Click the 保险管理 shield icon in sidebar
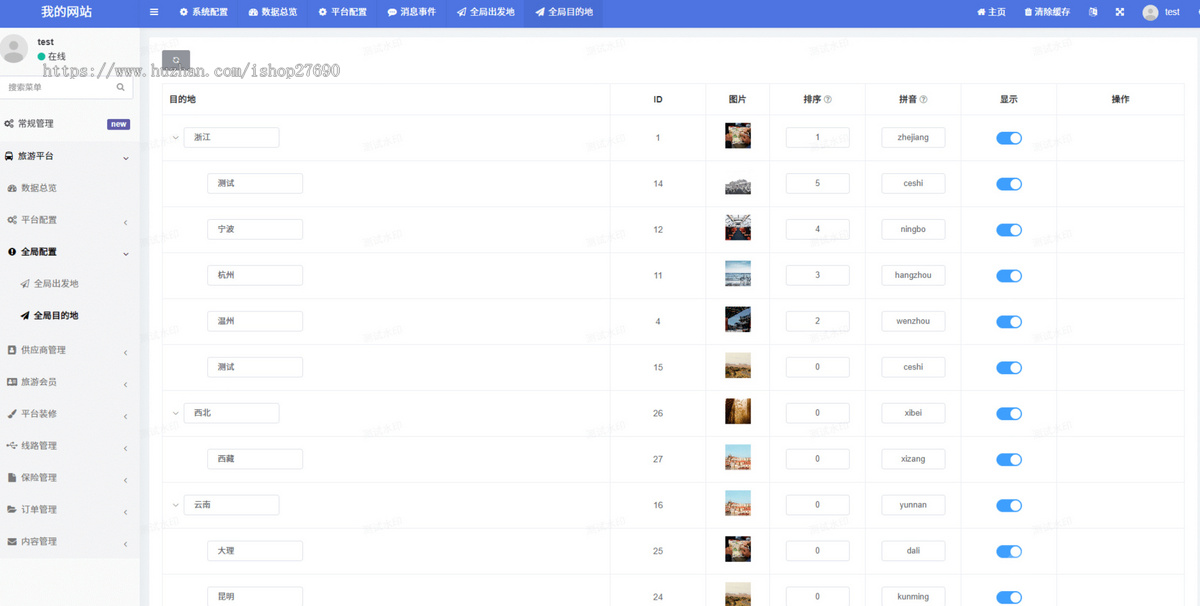This screenshot has height=606, width=1200. click(x=12, y=478)
